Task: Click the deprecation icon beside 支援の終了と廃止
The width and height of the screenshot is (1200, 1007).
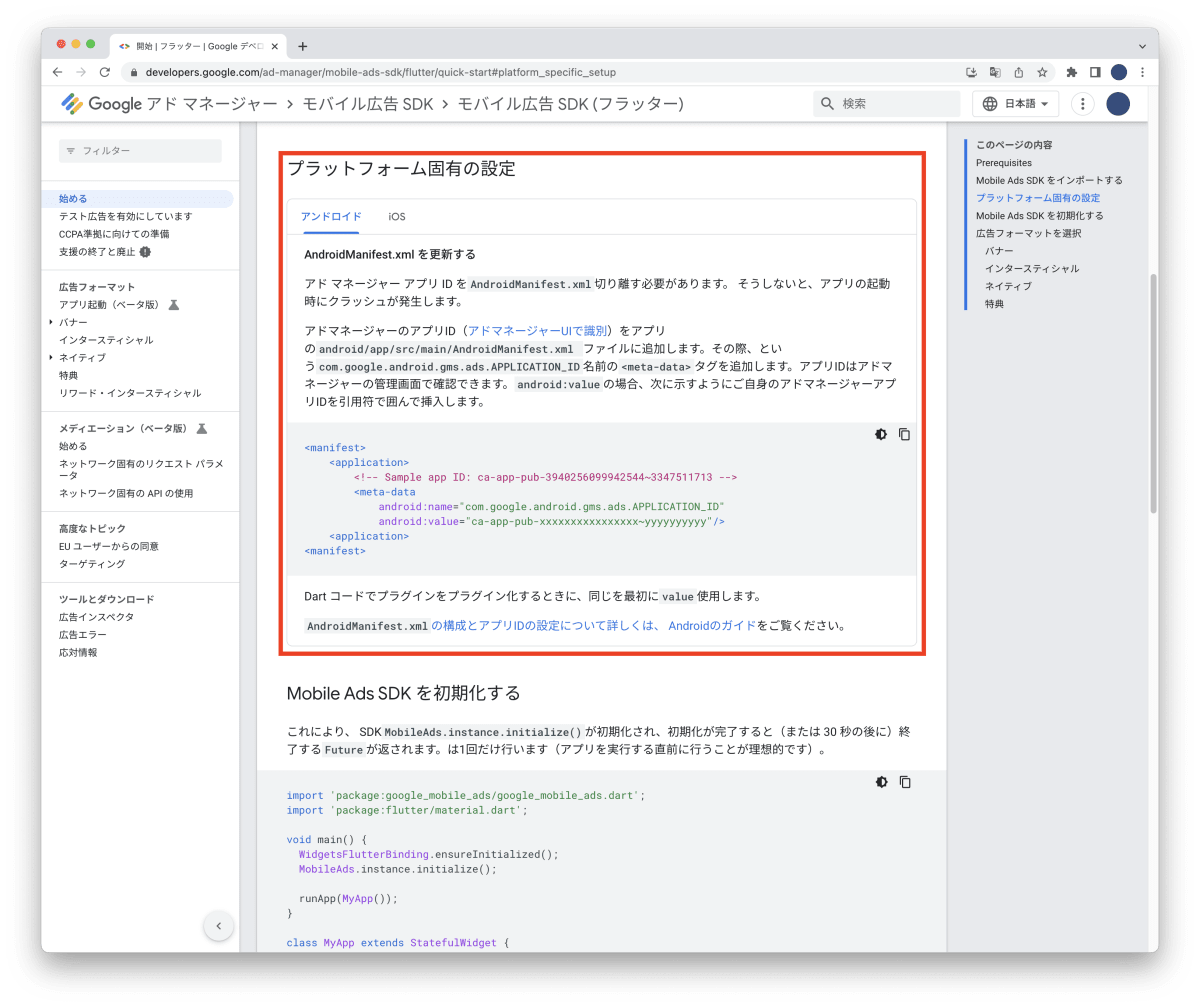Action: click(x=145, y=252)
